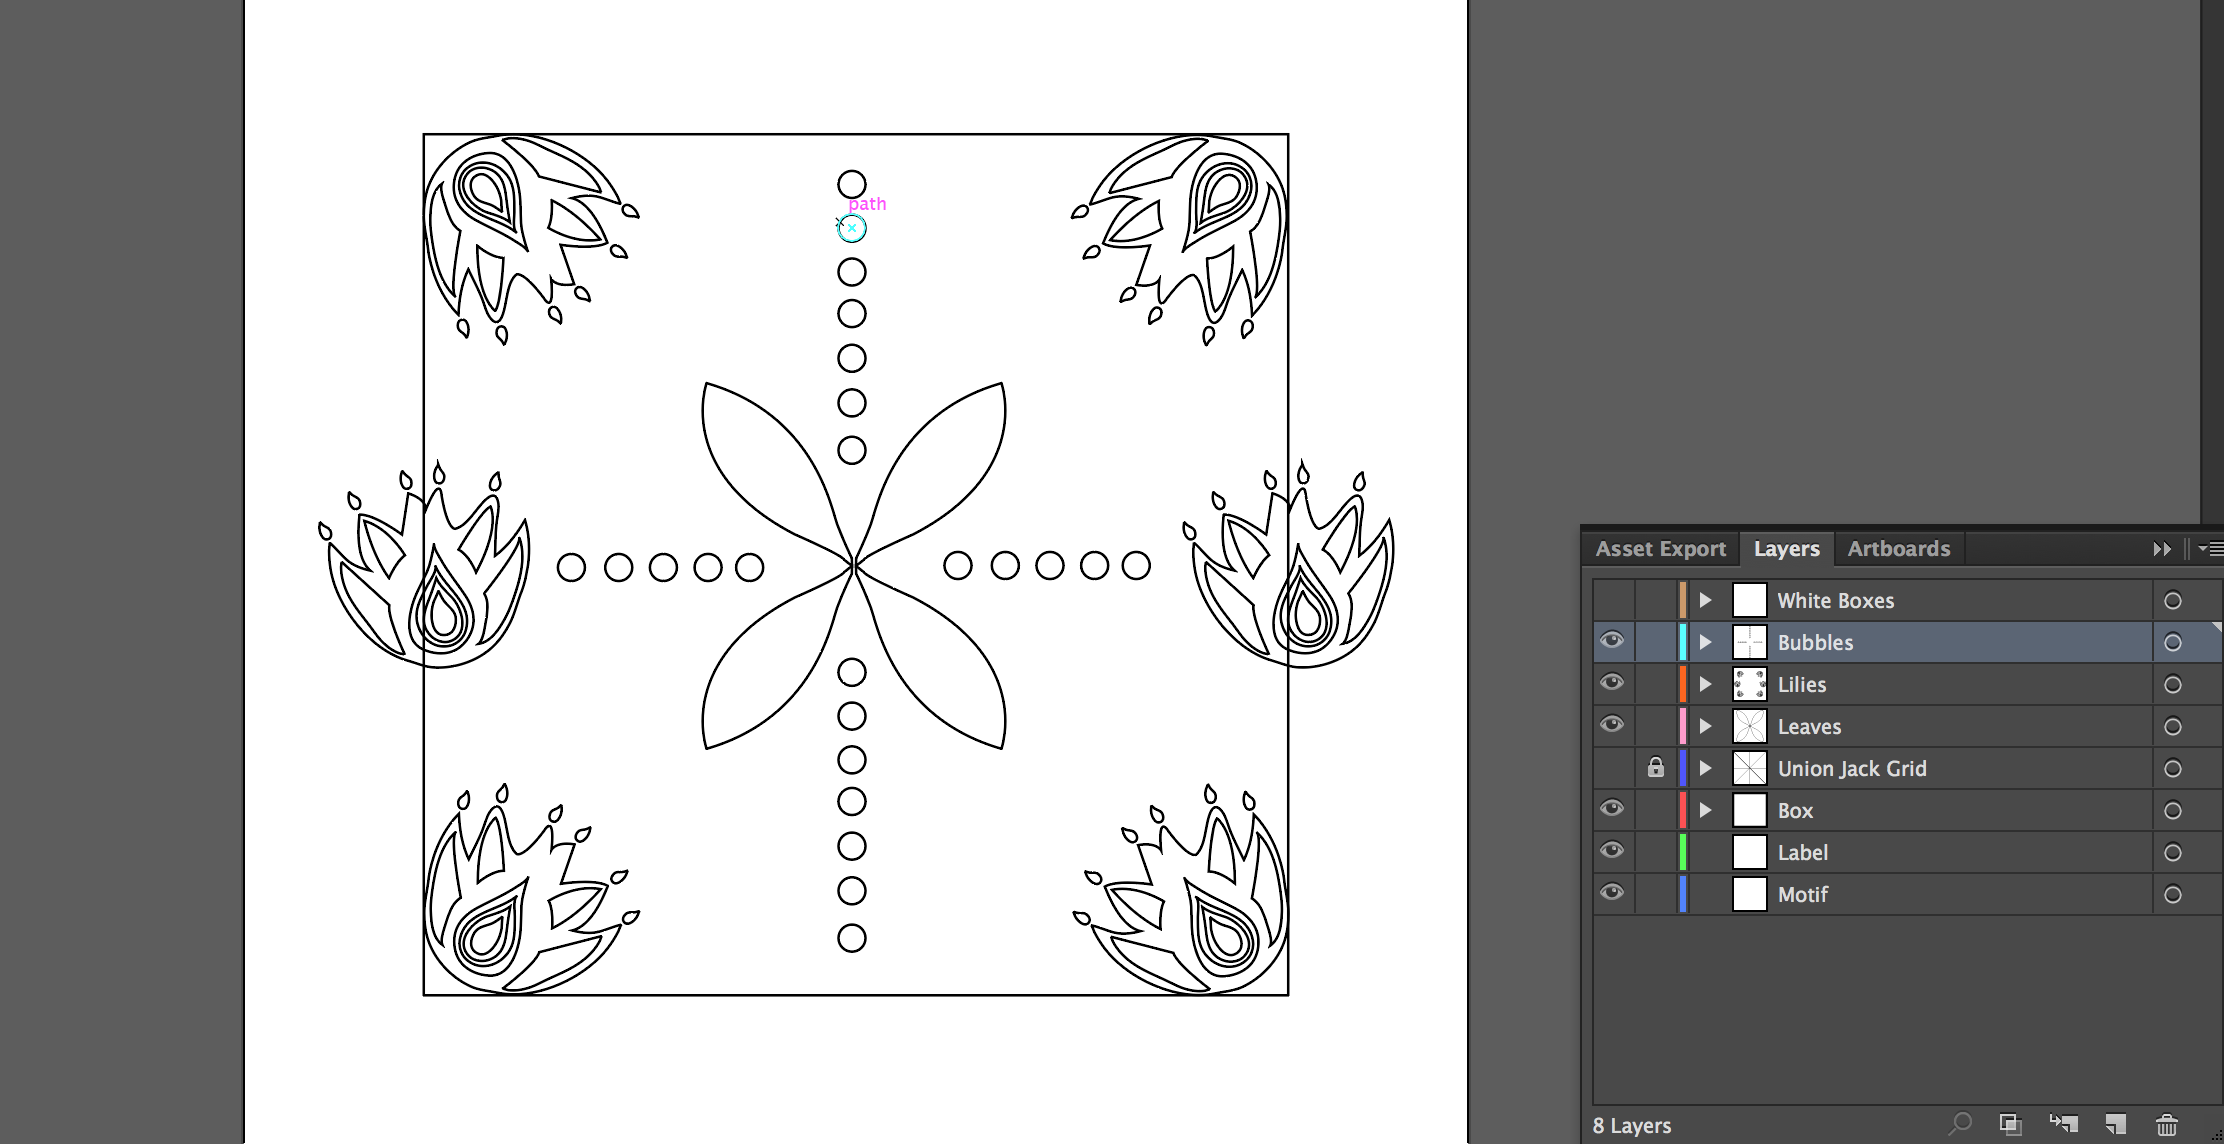Click the Delete Selection trash icon
The width and height of the screenshot is (2224, 1144).
pyautogui.click(x=2167, y=1124)
